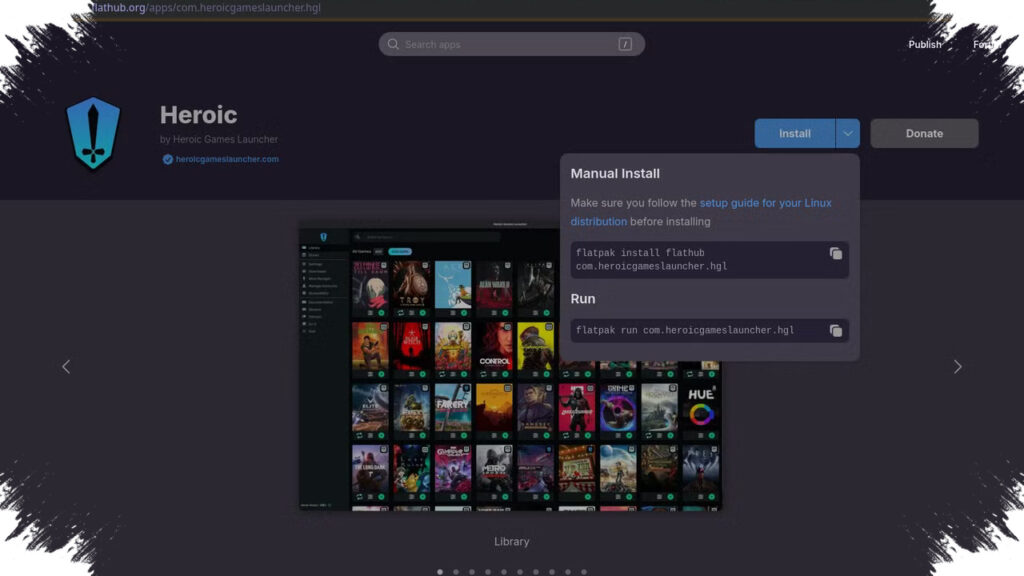The image size is (1024, 576).
Task: Show the previous screenshot with left arrow
Action: pyautogui.click(x=66, y=367)
